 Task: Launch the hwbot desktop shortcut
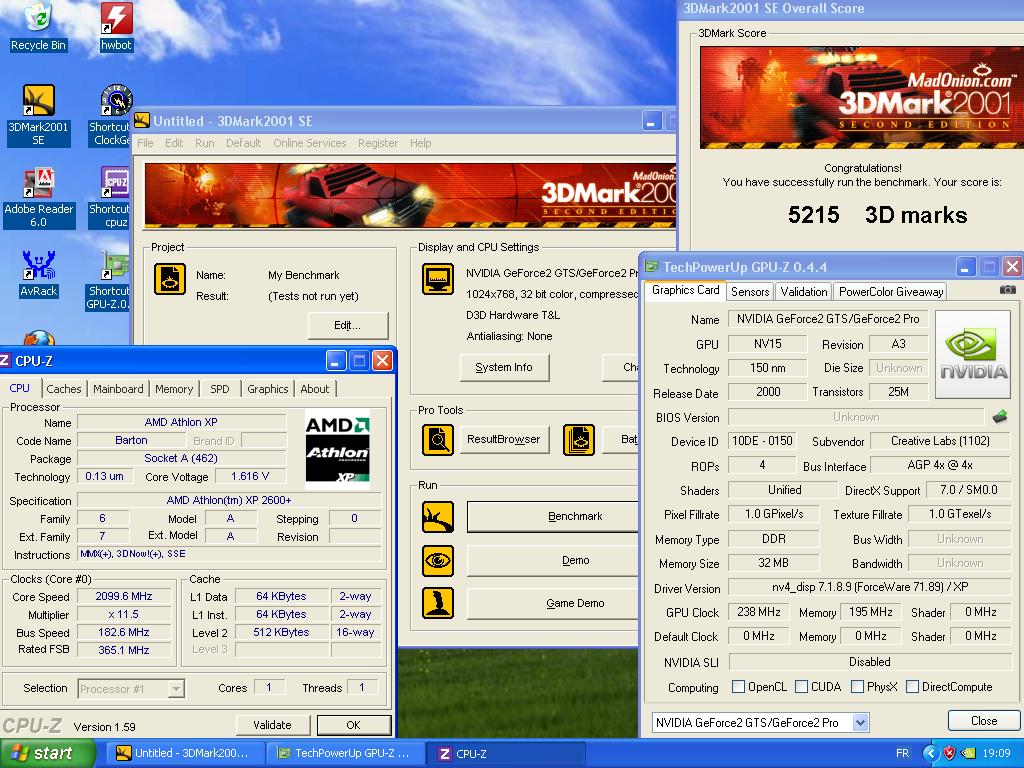tap(116, 26)
